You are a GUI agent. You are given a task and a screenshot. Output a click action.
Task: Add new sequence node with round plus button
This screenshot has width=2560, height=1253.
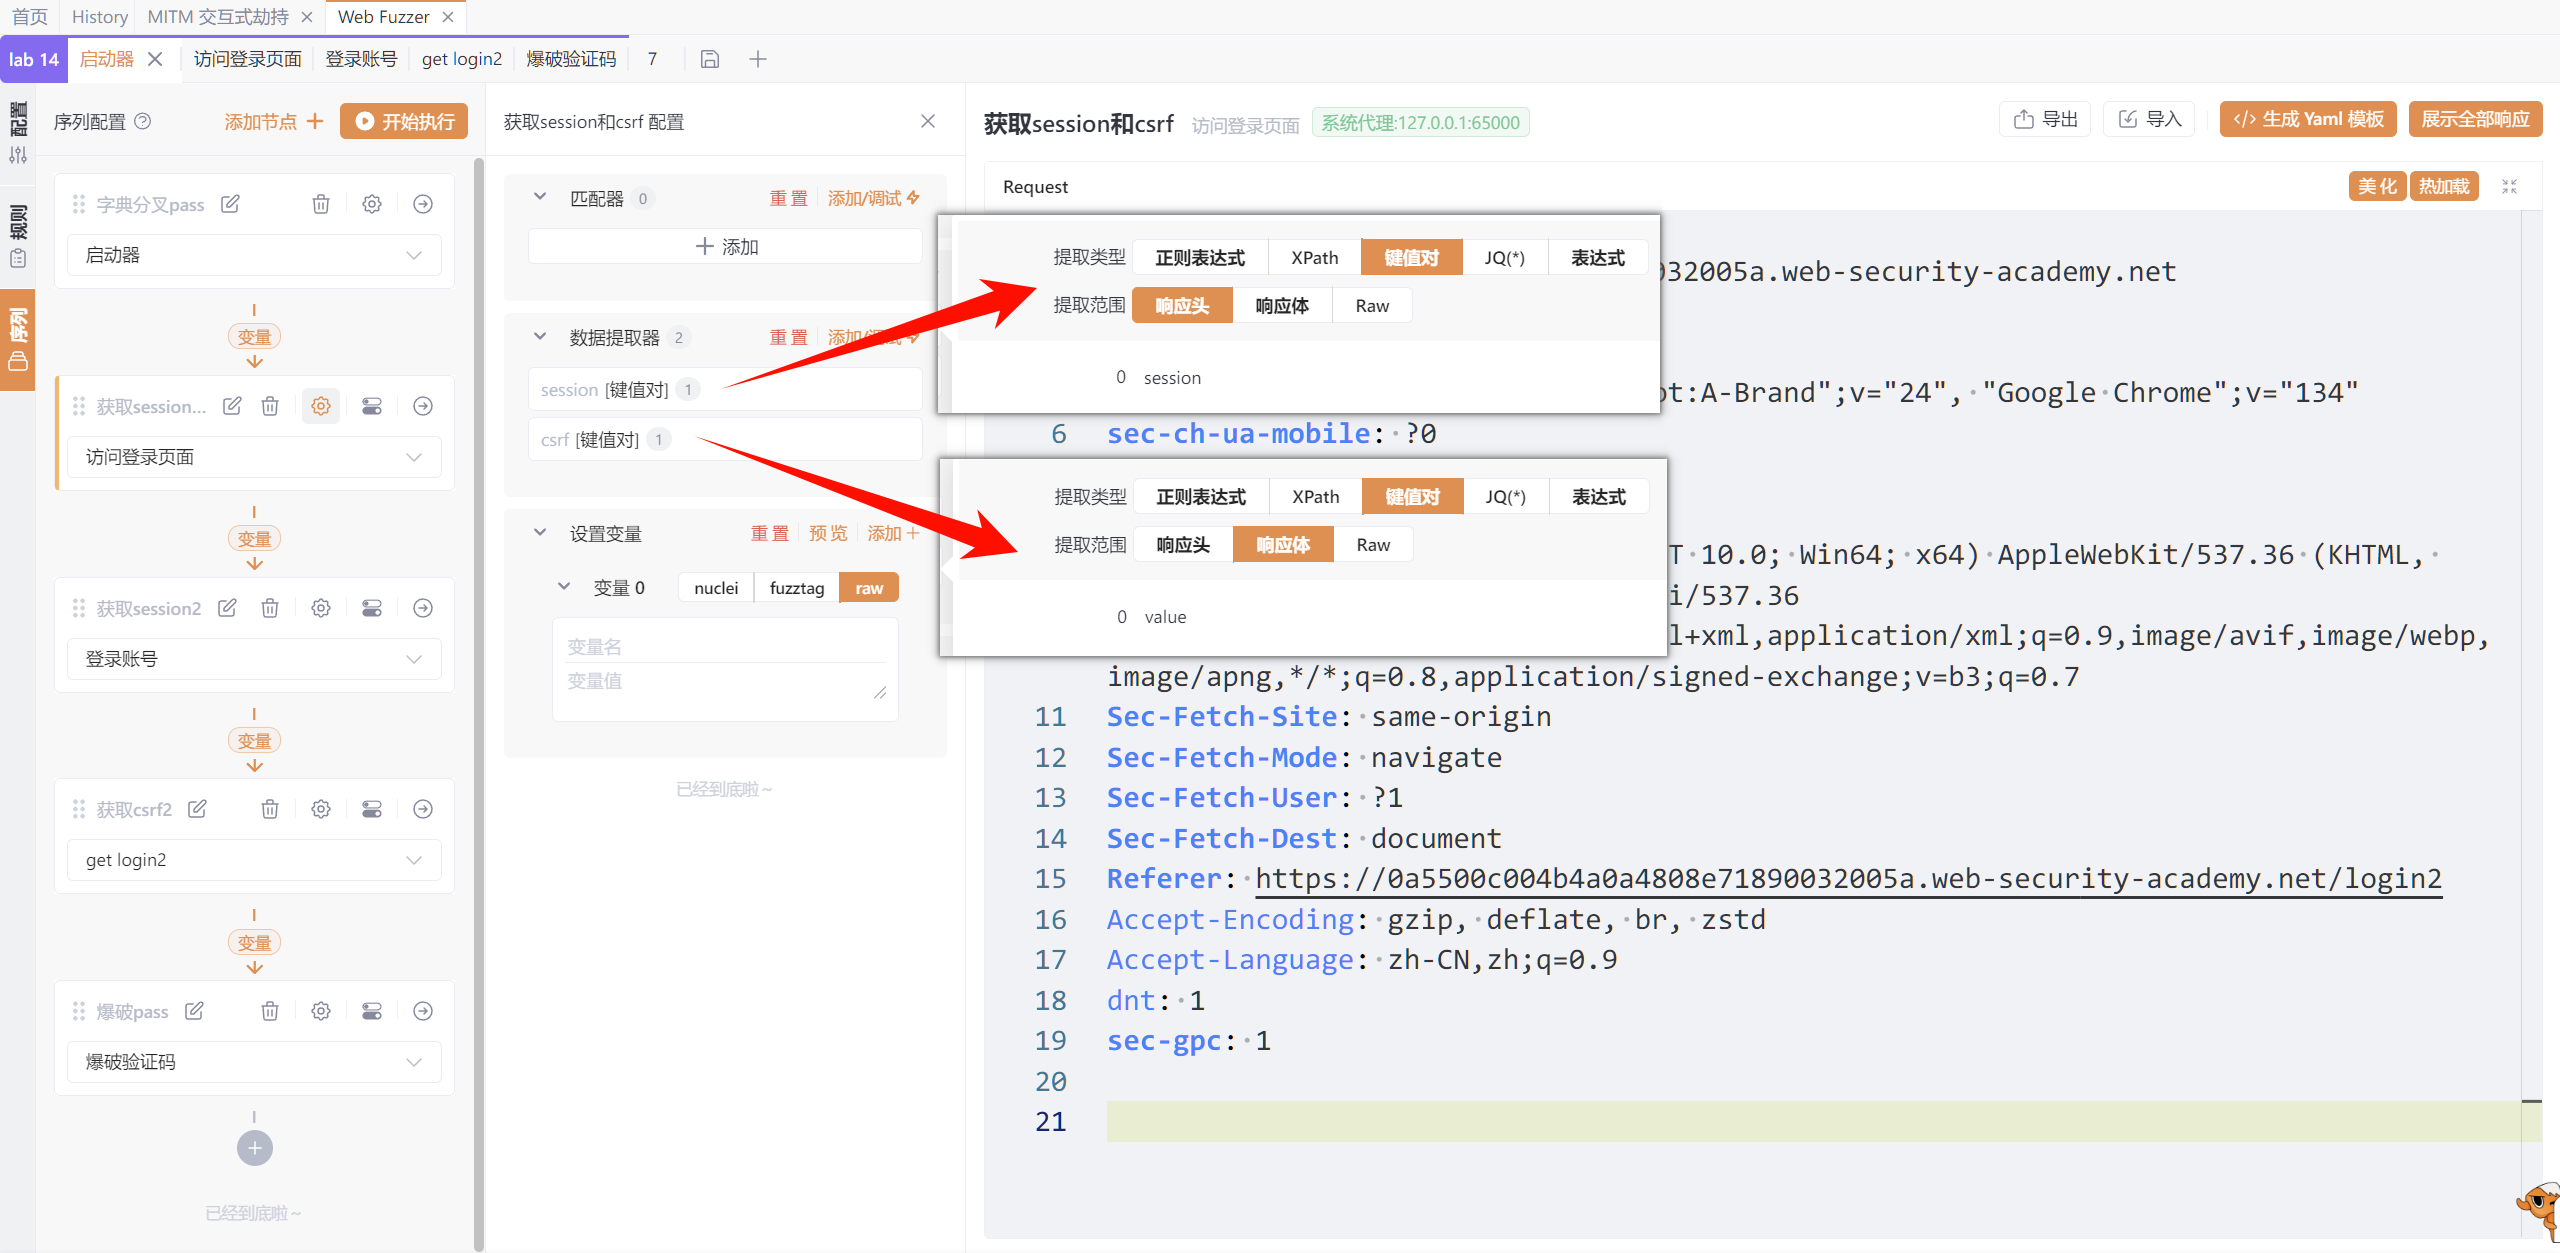pos(254,1148)
